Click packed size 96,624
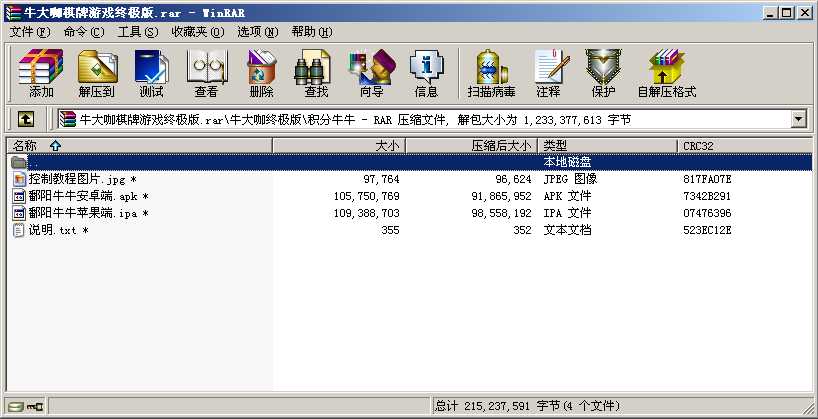 pyautogui.click(x=513, y=179)
